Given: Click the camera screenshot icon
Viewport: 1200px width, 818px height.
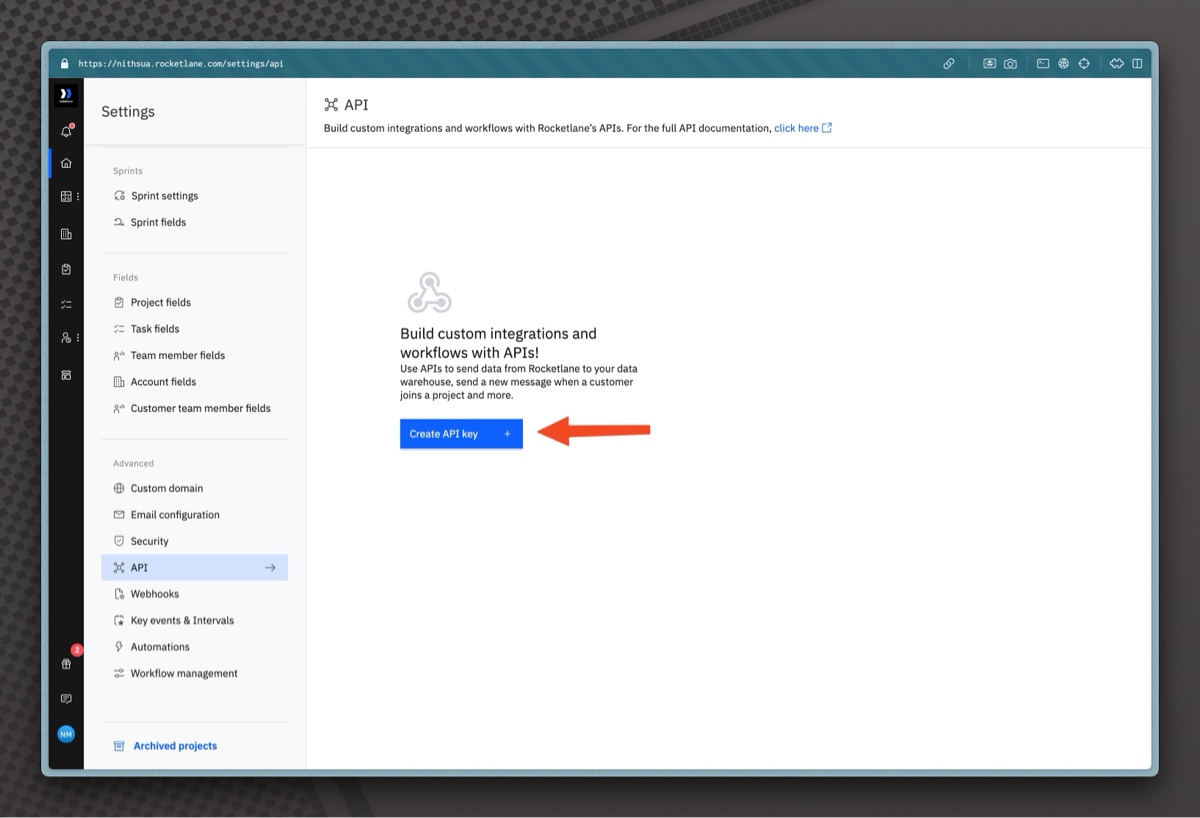Looking at the screenshot, I should pyautogui.click(x=1010, y=63).
